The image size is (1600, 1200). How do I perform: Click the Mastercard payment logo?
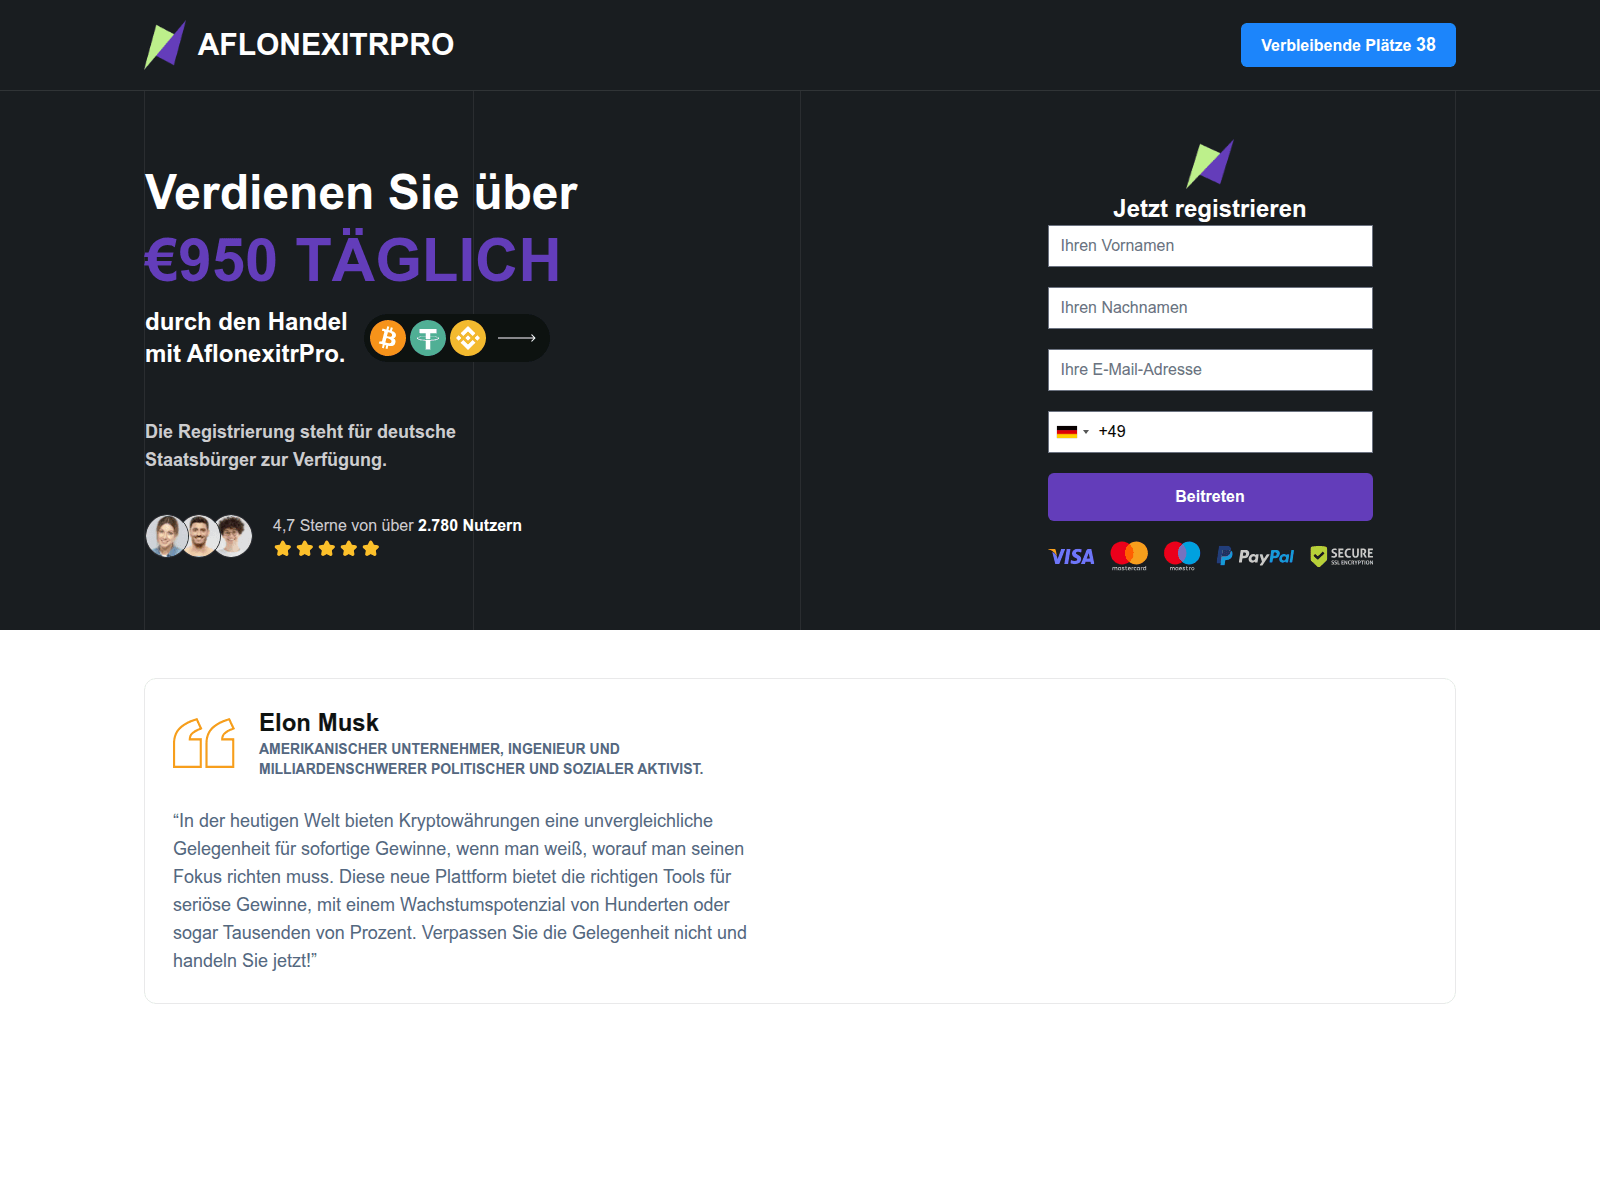[x=1129, y=556]
